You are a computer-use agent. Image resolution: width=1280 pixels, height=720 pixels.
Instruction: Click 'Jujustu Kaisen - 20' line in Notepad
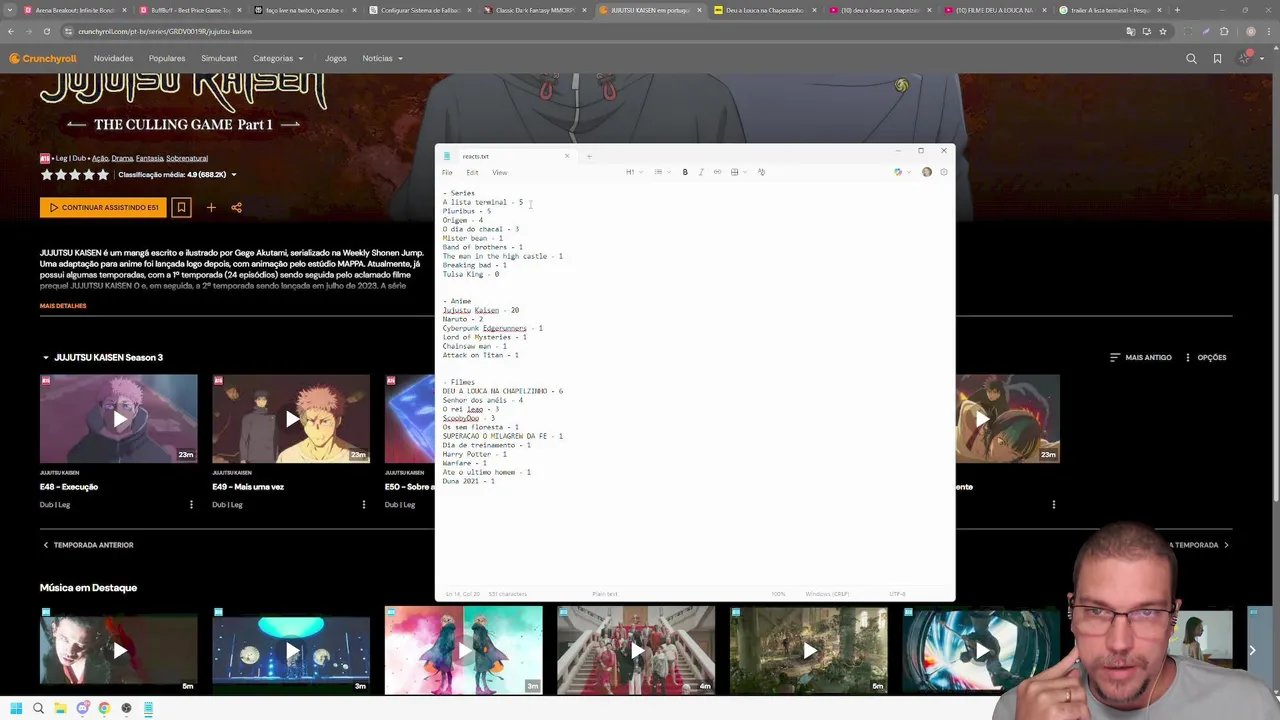[x=481, y=310]
